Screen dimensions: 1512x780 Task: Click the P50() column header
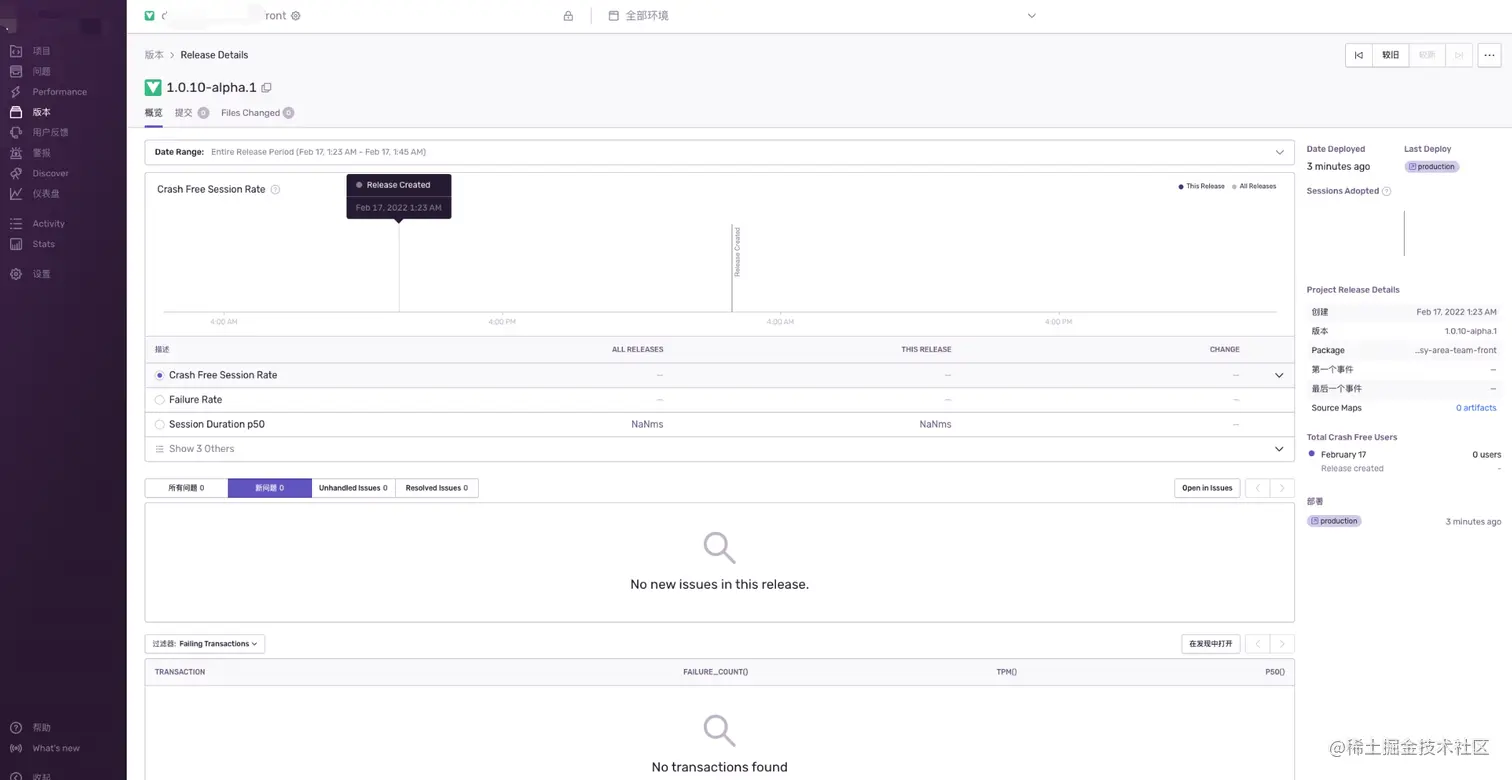coord(1275,672)
